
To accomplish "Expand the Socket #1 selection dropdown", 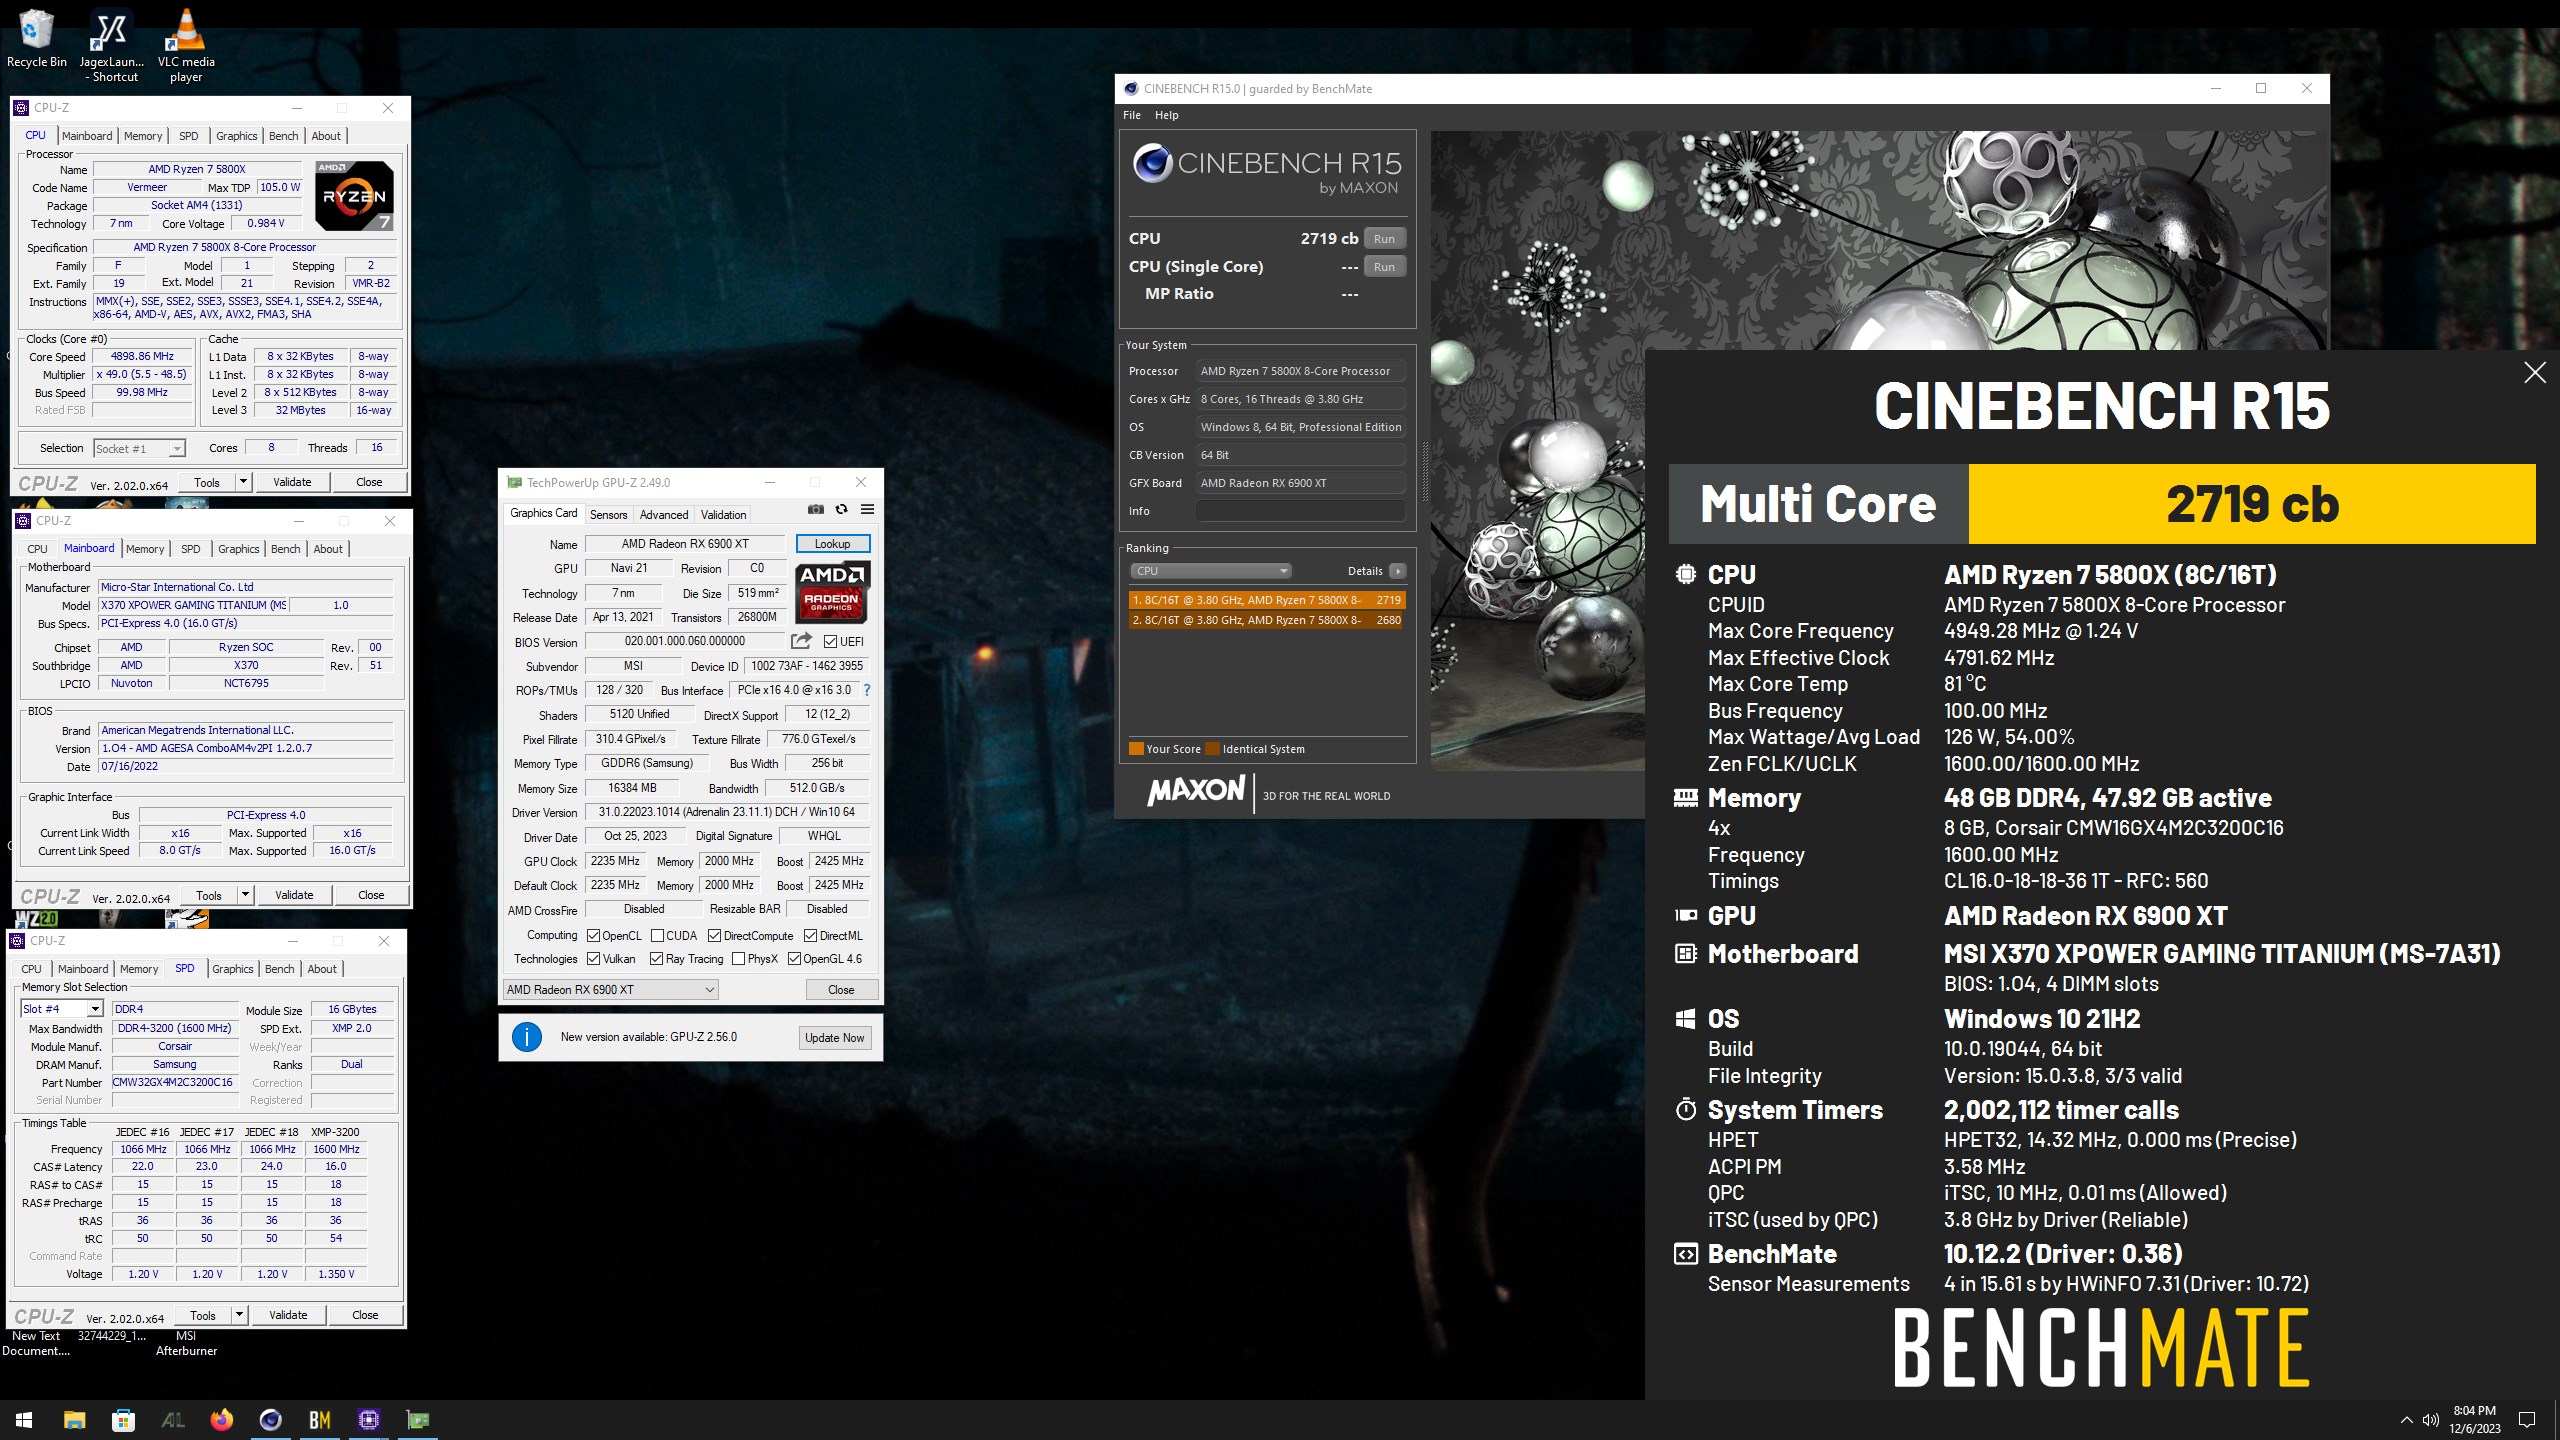I will pyautogui.click(x=176, y=448).
